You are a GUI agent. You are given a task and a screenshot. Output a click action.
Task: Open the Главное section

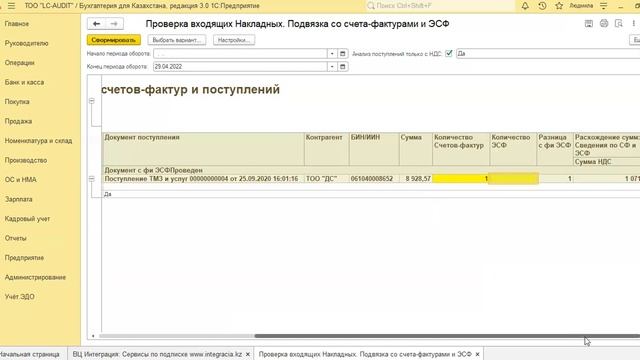[17, 24]
